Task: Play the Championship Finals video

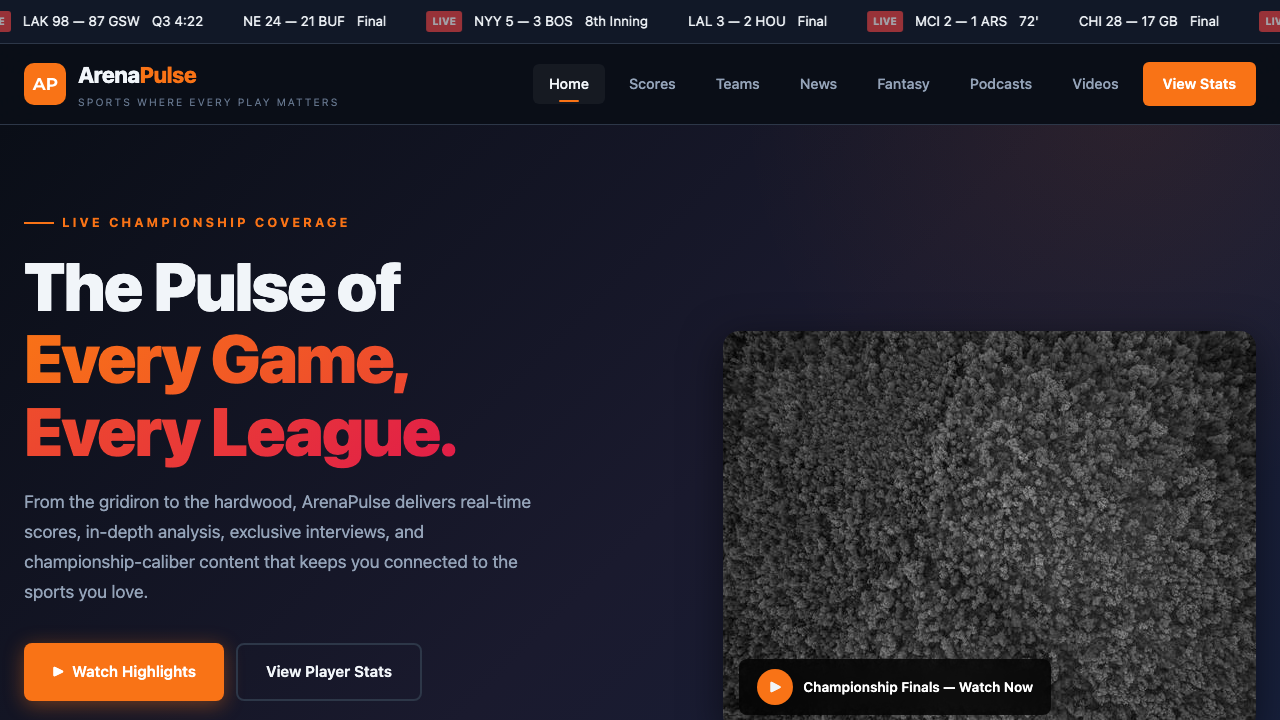Action: coord(775,687)
